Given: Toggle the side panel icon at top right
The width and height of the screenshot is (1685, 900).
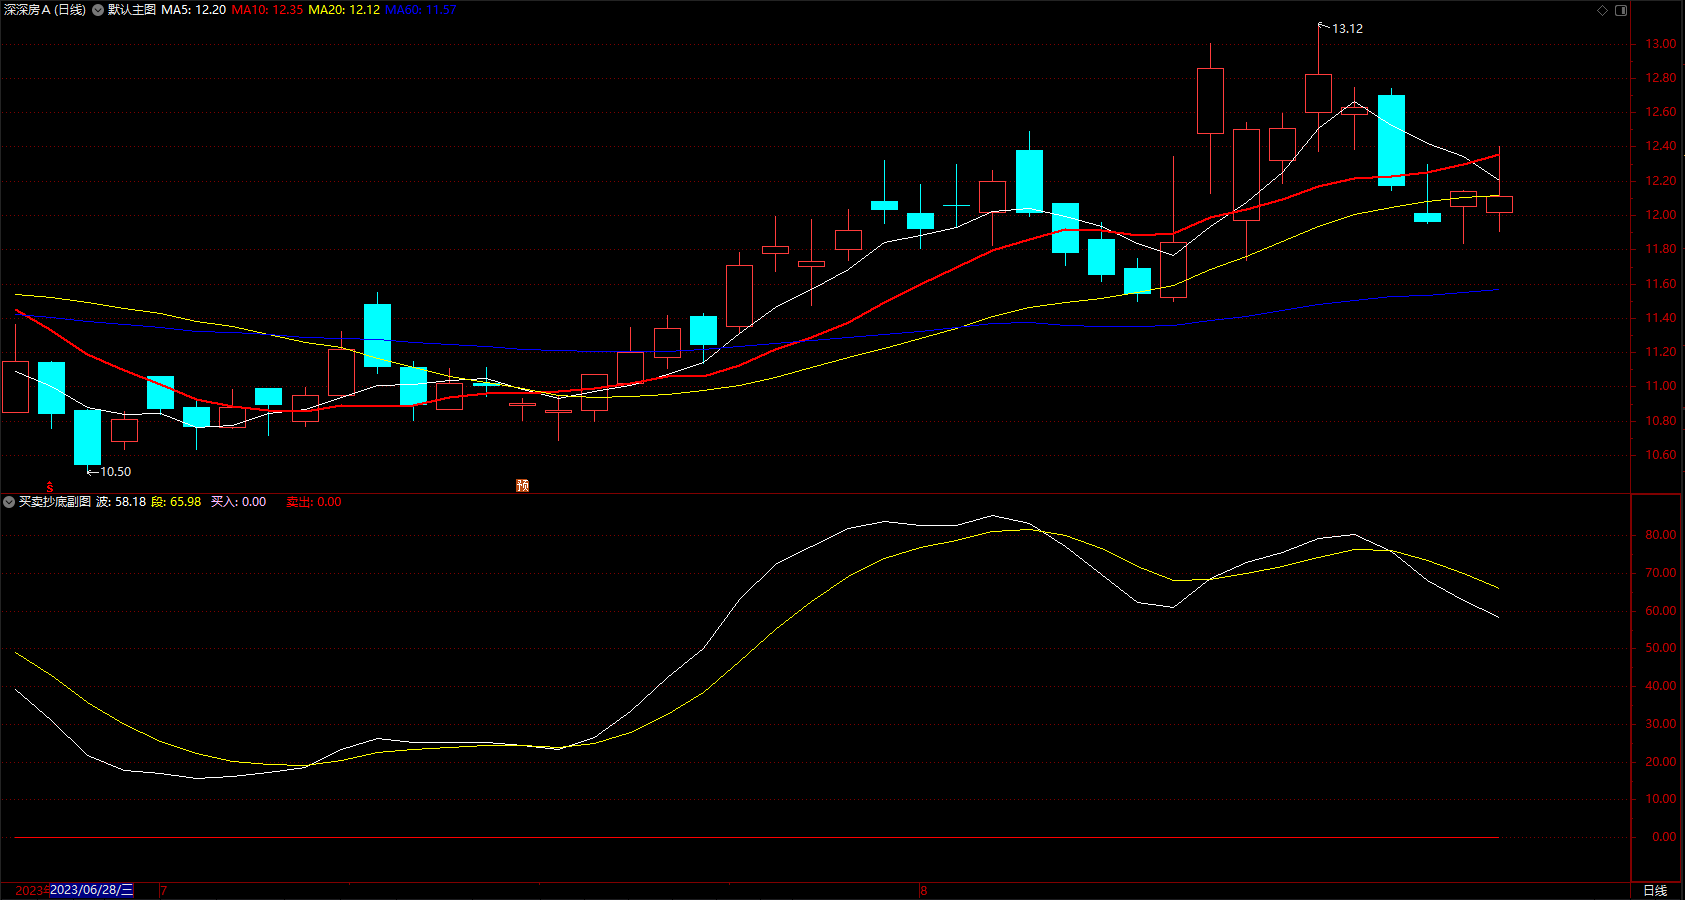Looking at the screenshot, I should point(1621,10).
